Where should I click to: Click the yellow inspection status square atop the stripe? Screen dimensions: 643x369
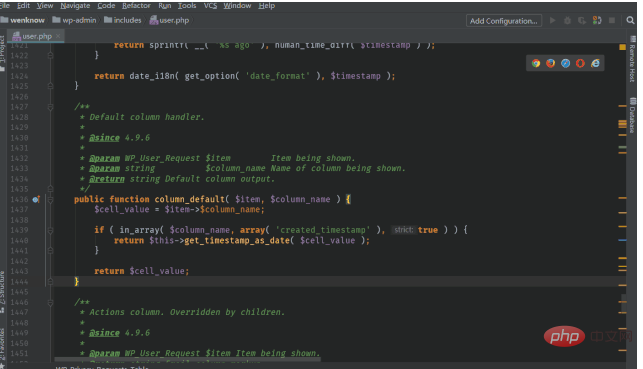[x=622, y=47]
